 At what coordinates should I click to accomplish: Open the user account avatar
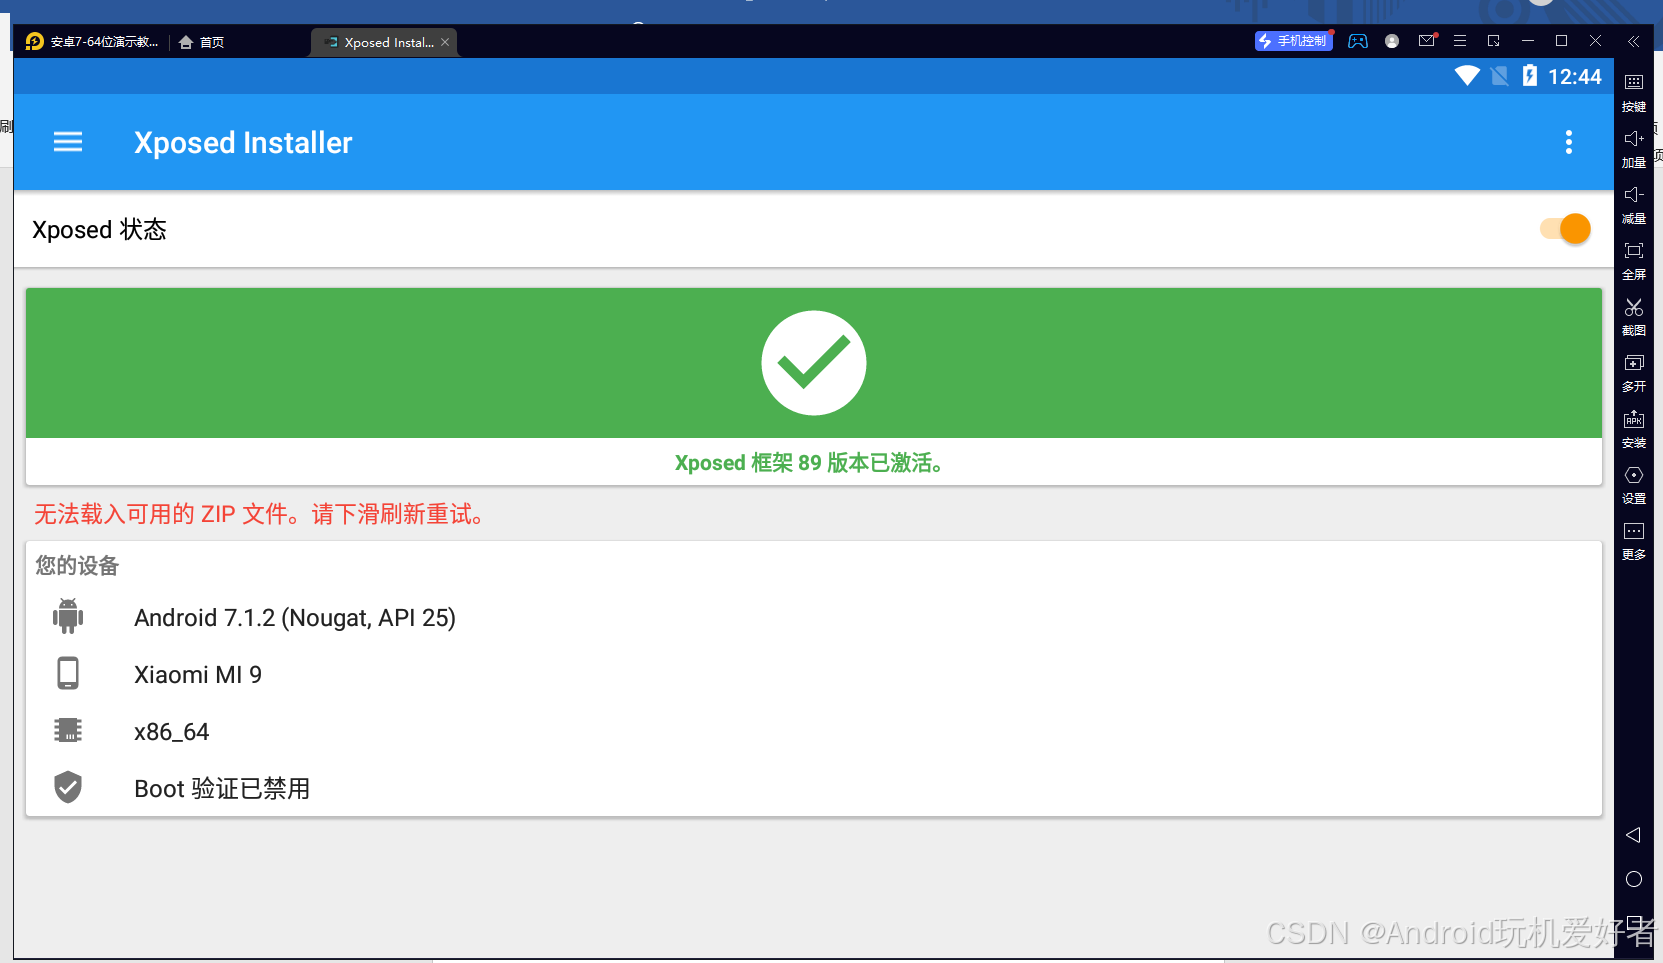coord(1392,41)
